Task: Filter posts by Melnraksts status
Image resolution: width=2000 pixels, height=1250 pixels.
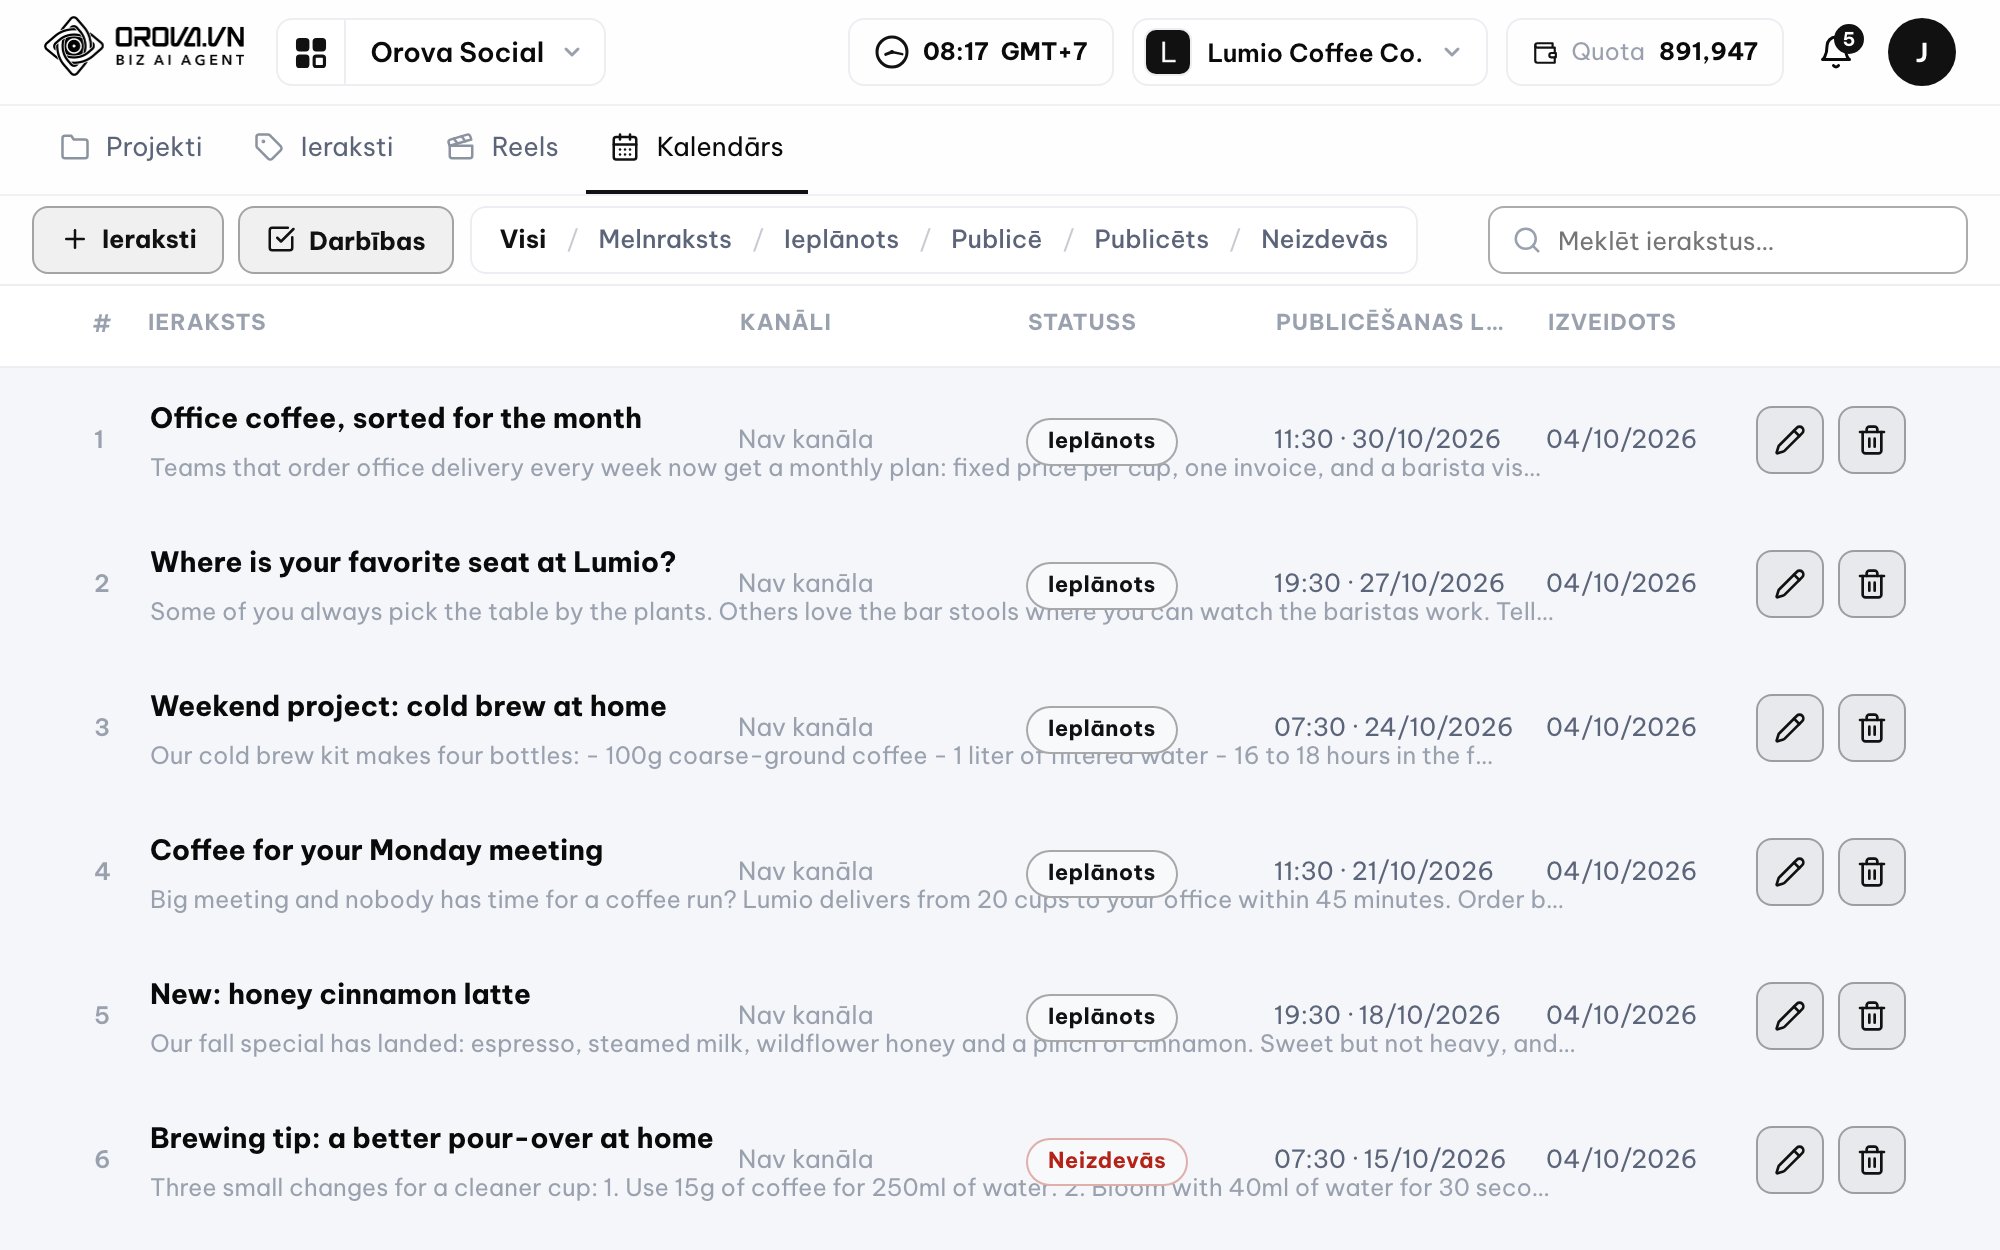Action: (x=665, y=240)
